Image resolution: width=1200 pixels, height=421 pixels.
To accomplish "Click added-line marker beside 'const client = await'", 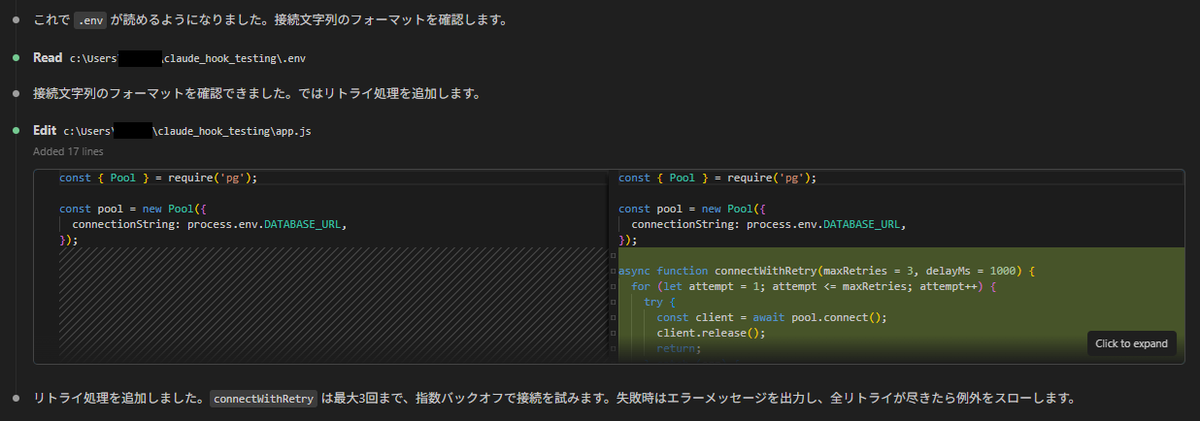I will click(612, 318).
